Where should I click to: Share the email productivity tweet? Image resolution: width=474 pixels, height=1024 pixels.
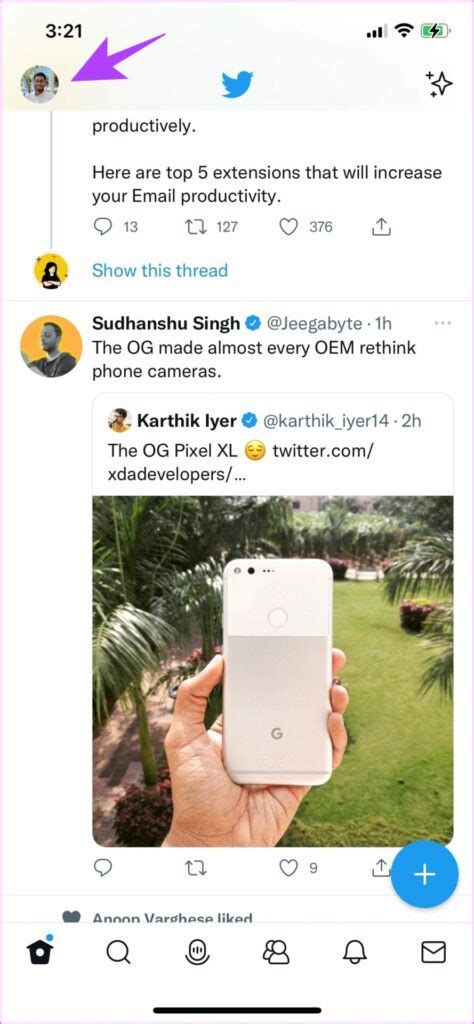tap(381, 227)
